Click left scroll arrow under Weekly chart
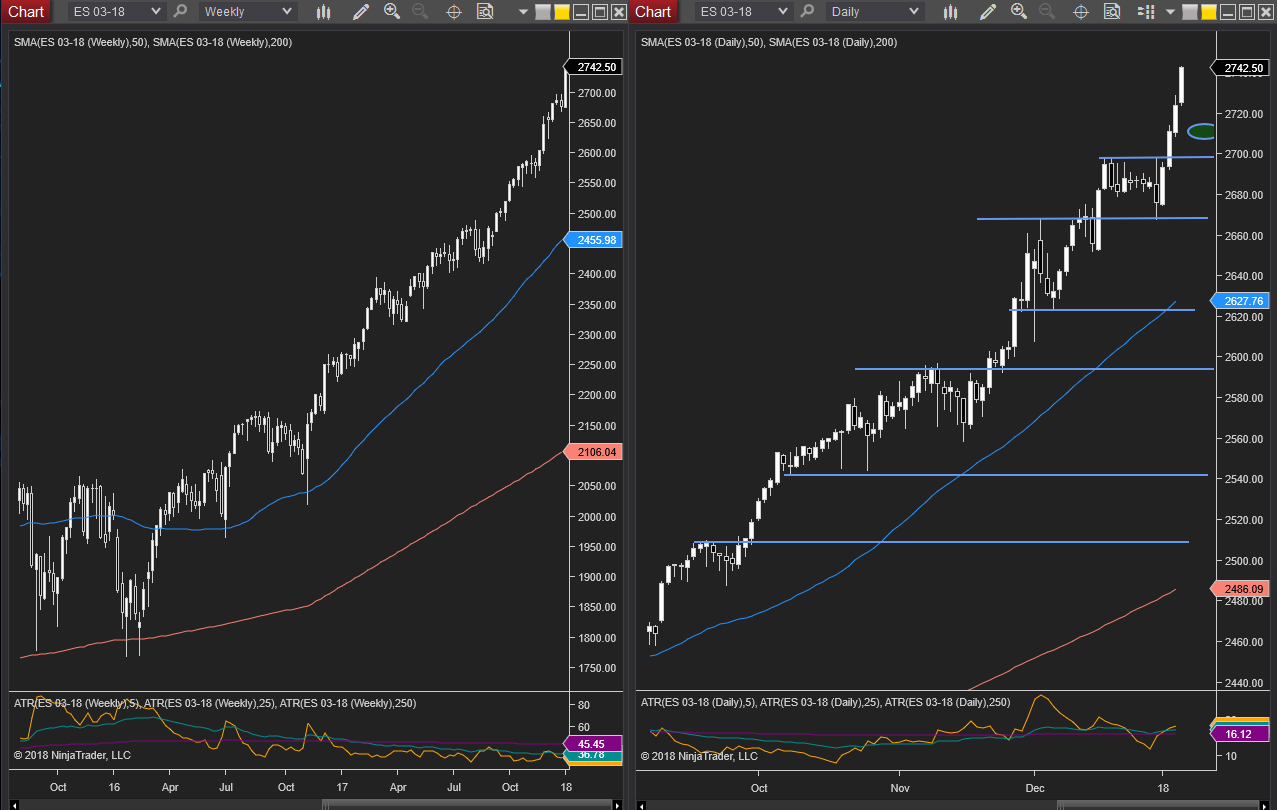 [x=12, y=804]
